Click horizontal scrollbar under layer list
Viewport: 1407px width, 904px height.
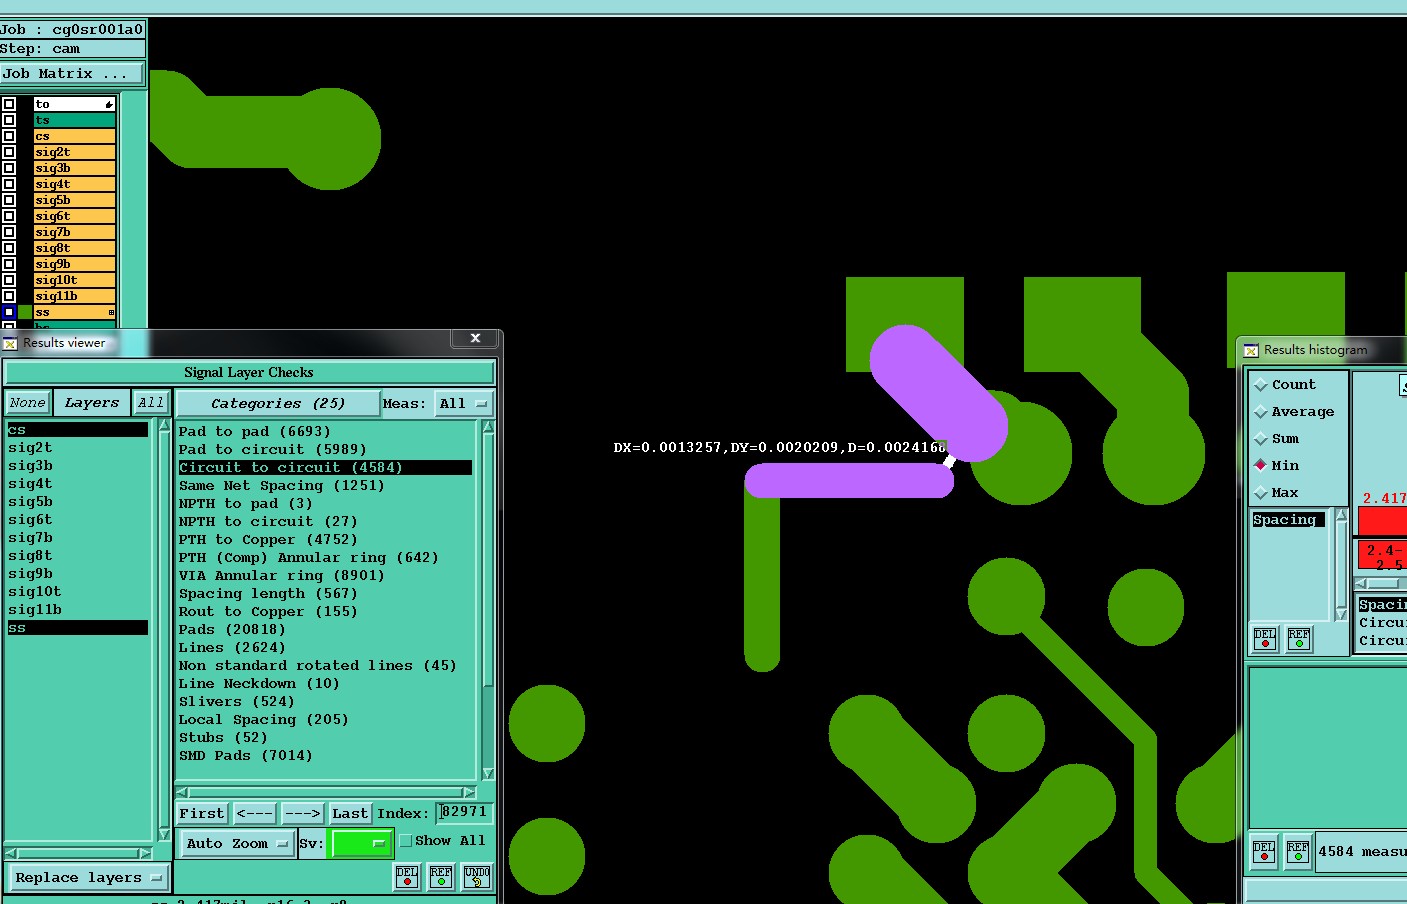click(x=78, y=853)
